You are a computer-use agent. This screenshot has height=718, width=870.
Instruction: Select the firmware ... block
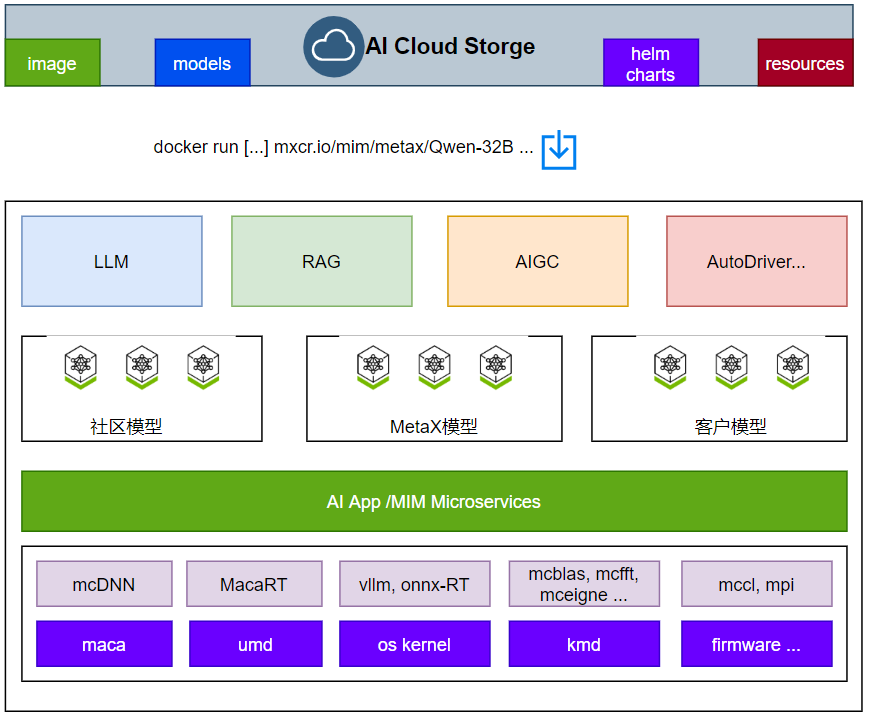click(x=757, y=644)
